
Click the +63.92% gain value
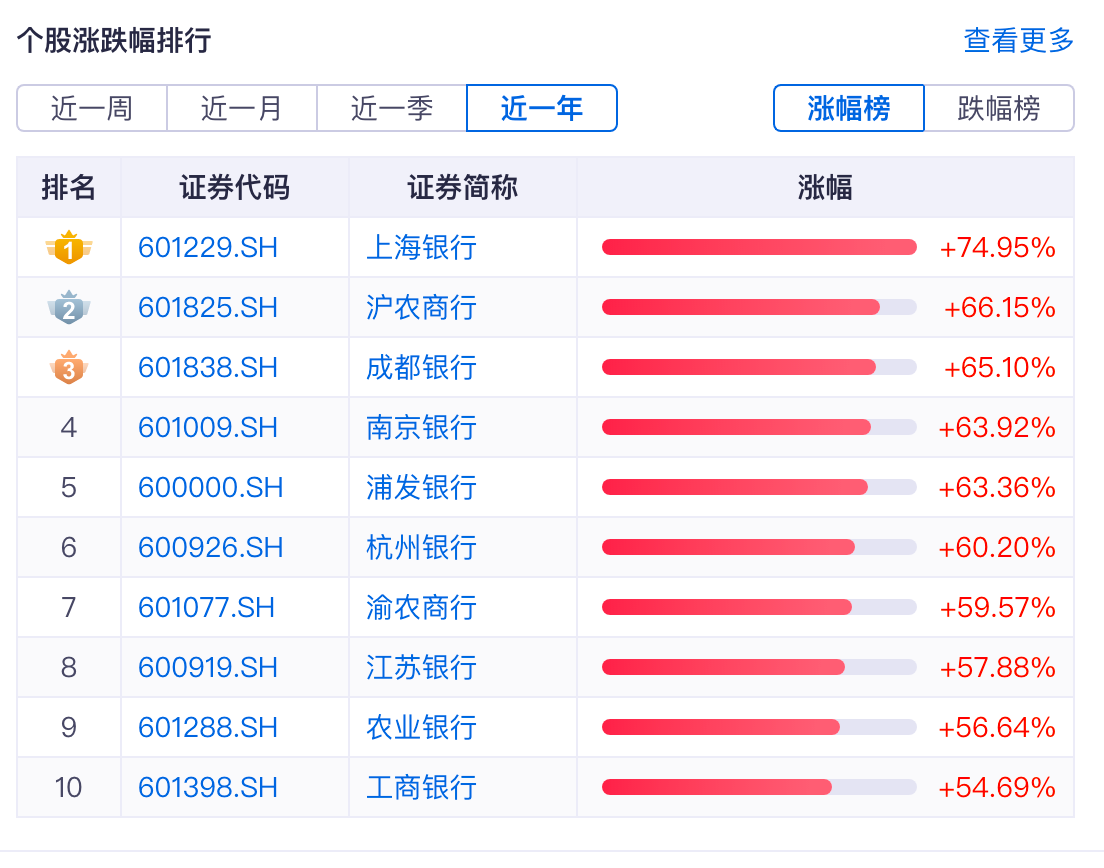click(997, 427)
